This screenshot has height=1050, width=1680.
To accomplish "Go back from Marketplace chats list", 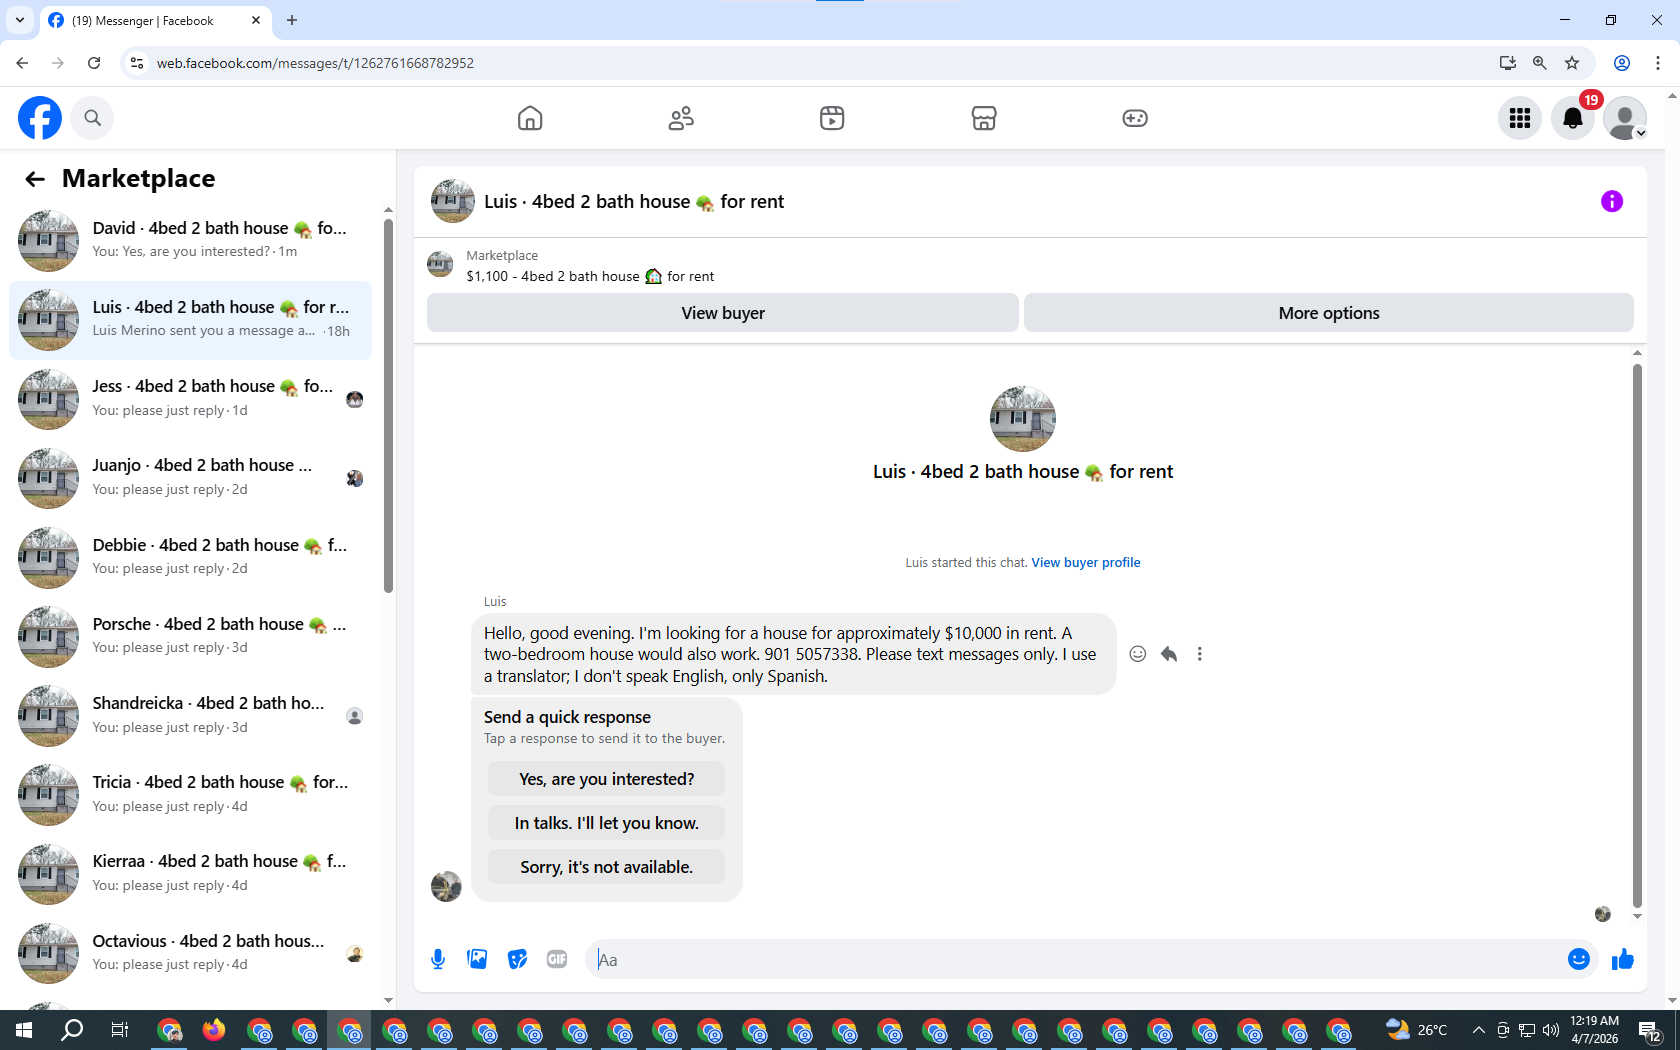I will [35, 179].
